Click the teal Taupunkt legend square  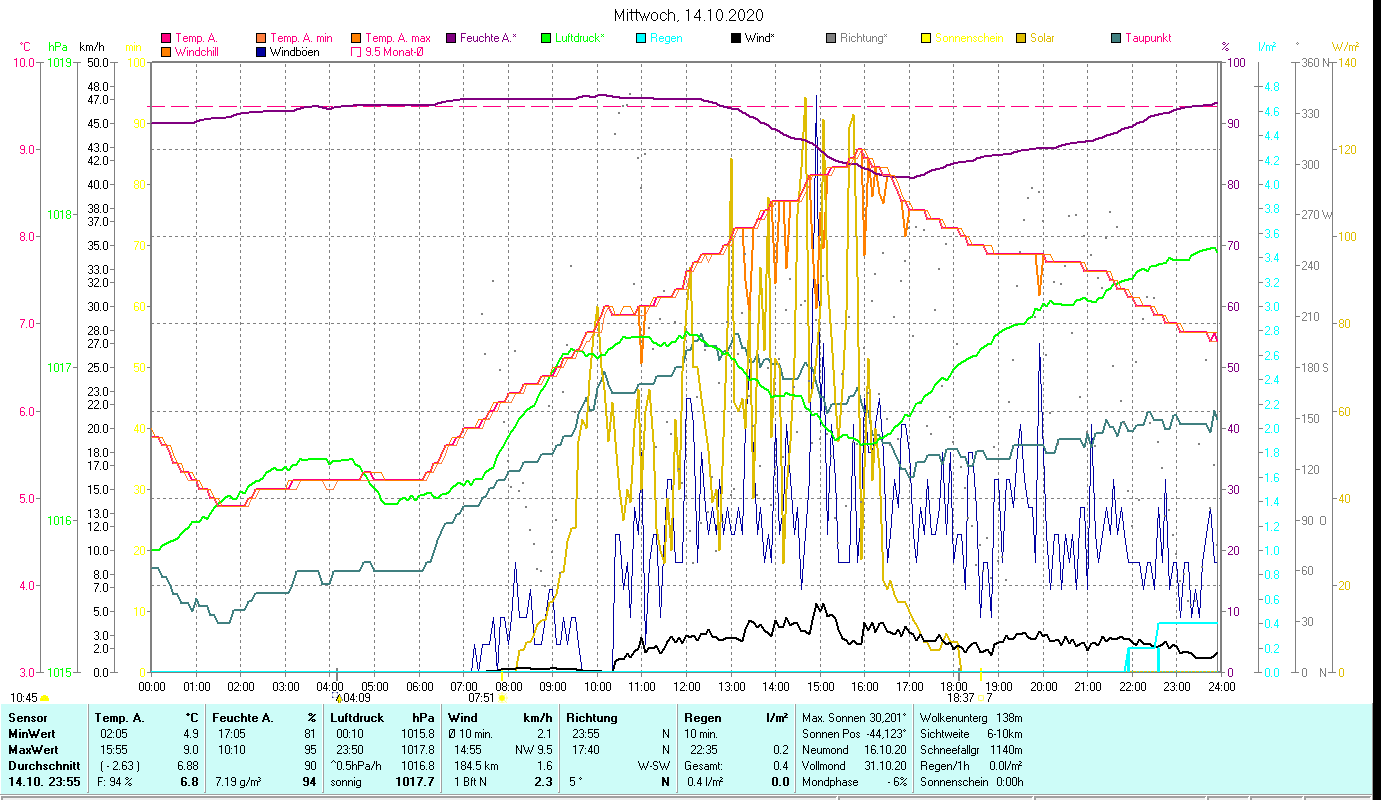coord(1116,39)
